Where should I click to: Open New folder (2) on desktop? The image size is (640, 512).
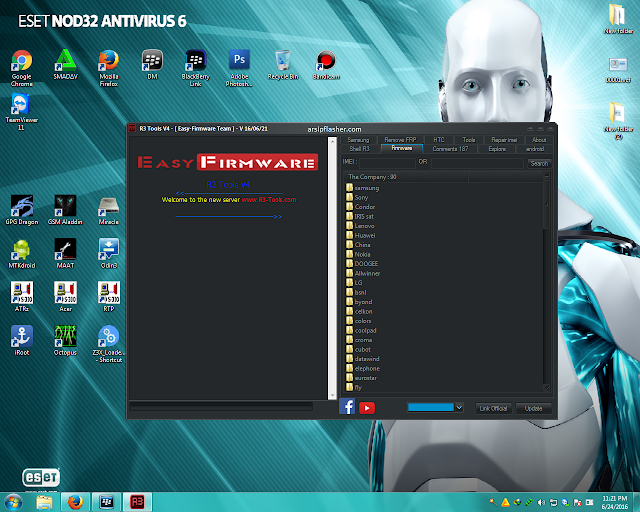(618, 121)
